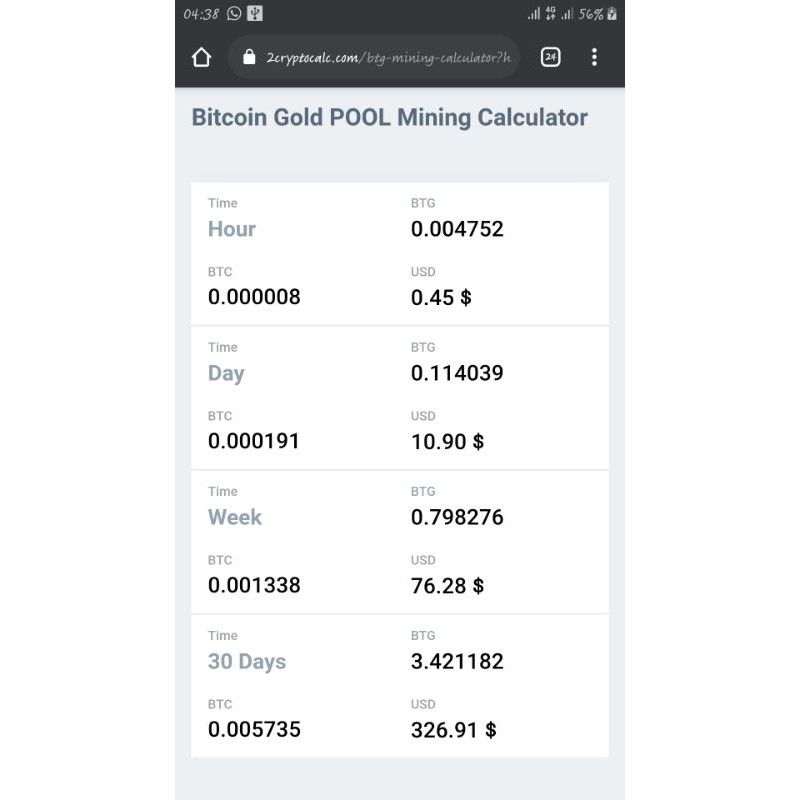Tap the WhatsApp notification icon
The height and width of the screenshot is (800, 800).
(x=234, y=14)
